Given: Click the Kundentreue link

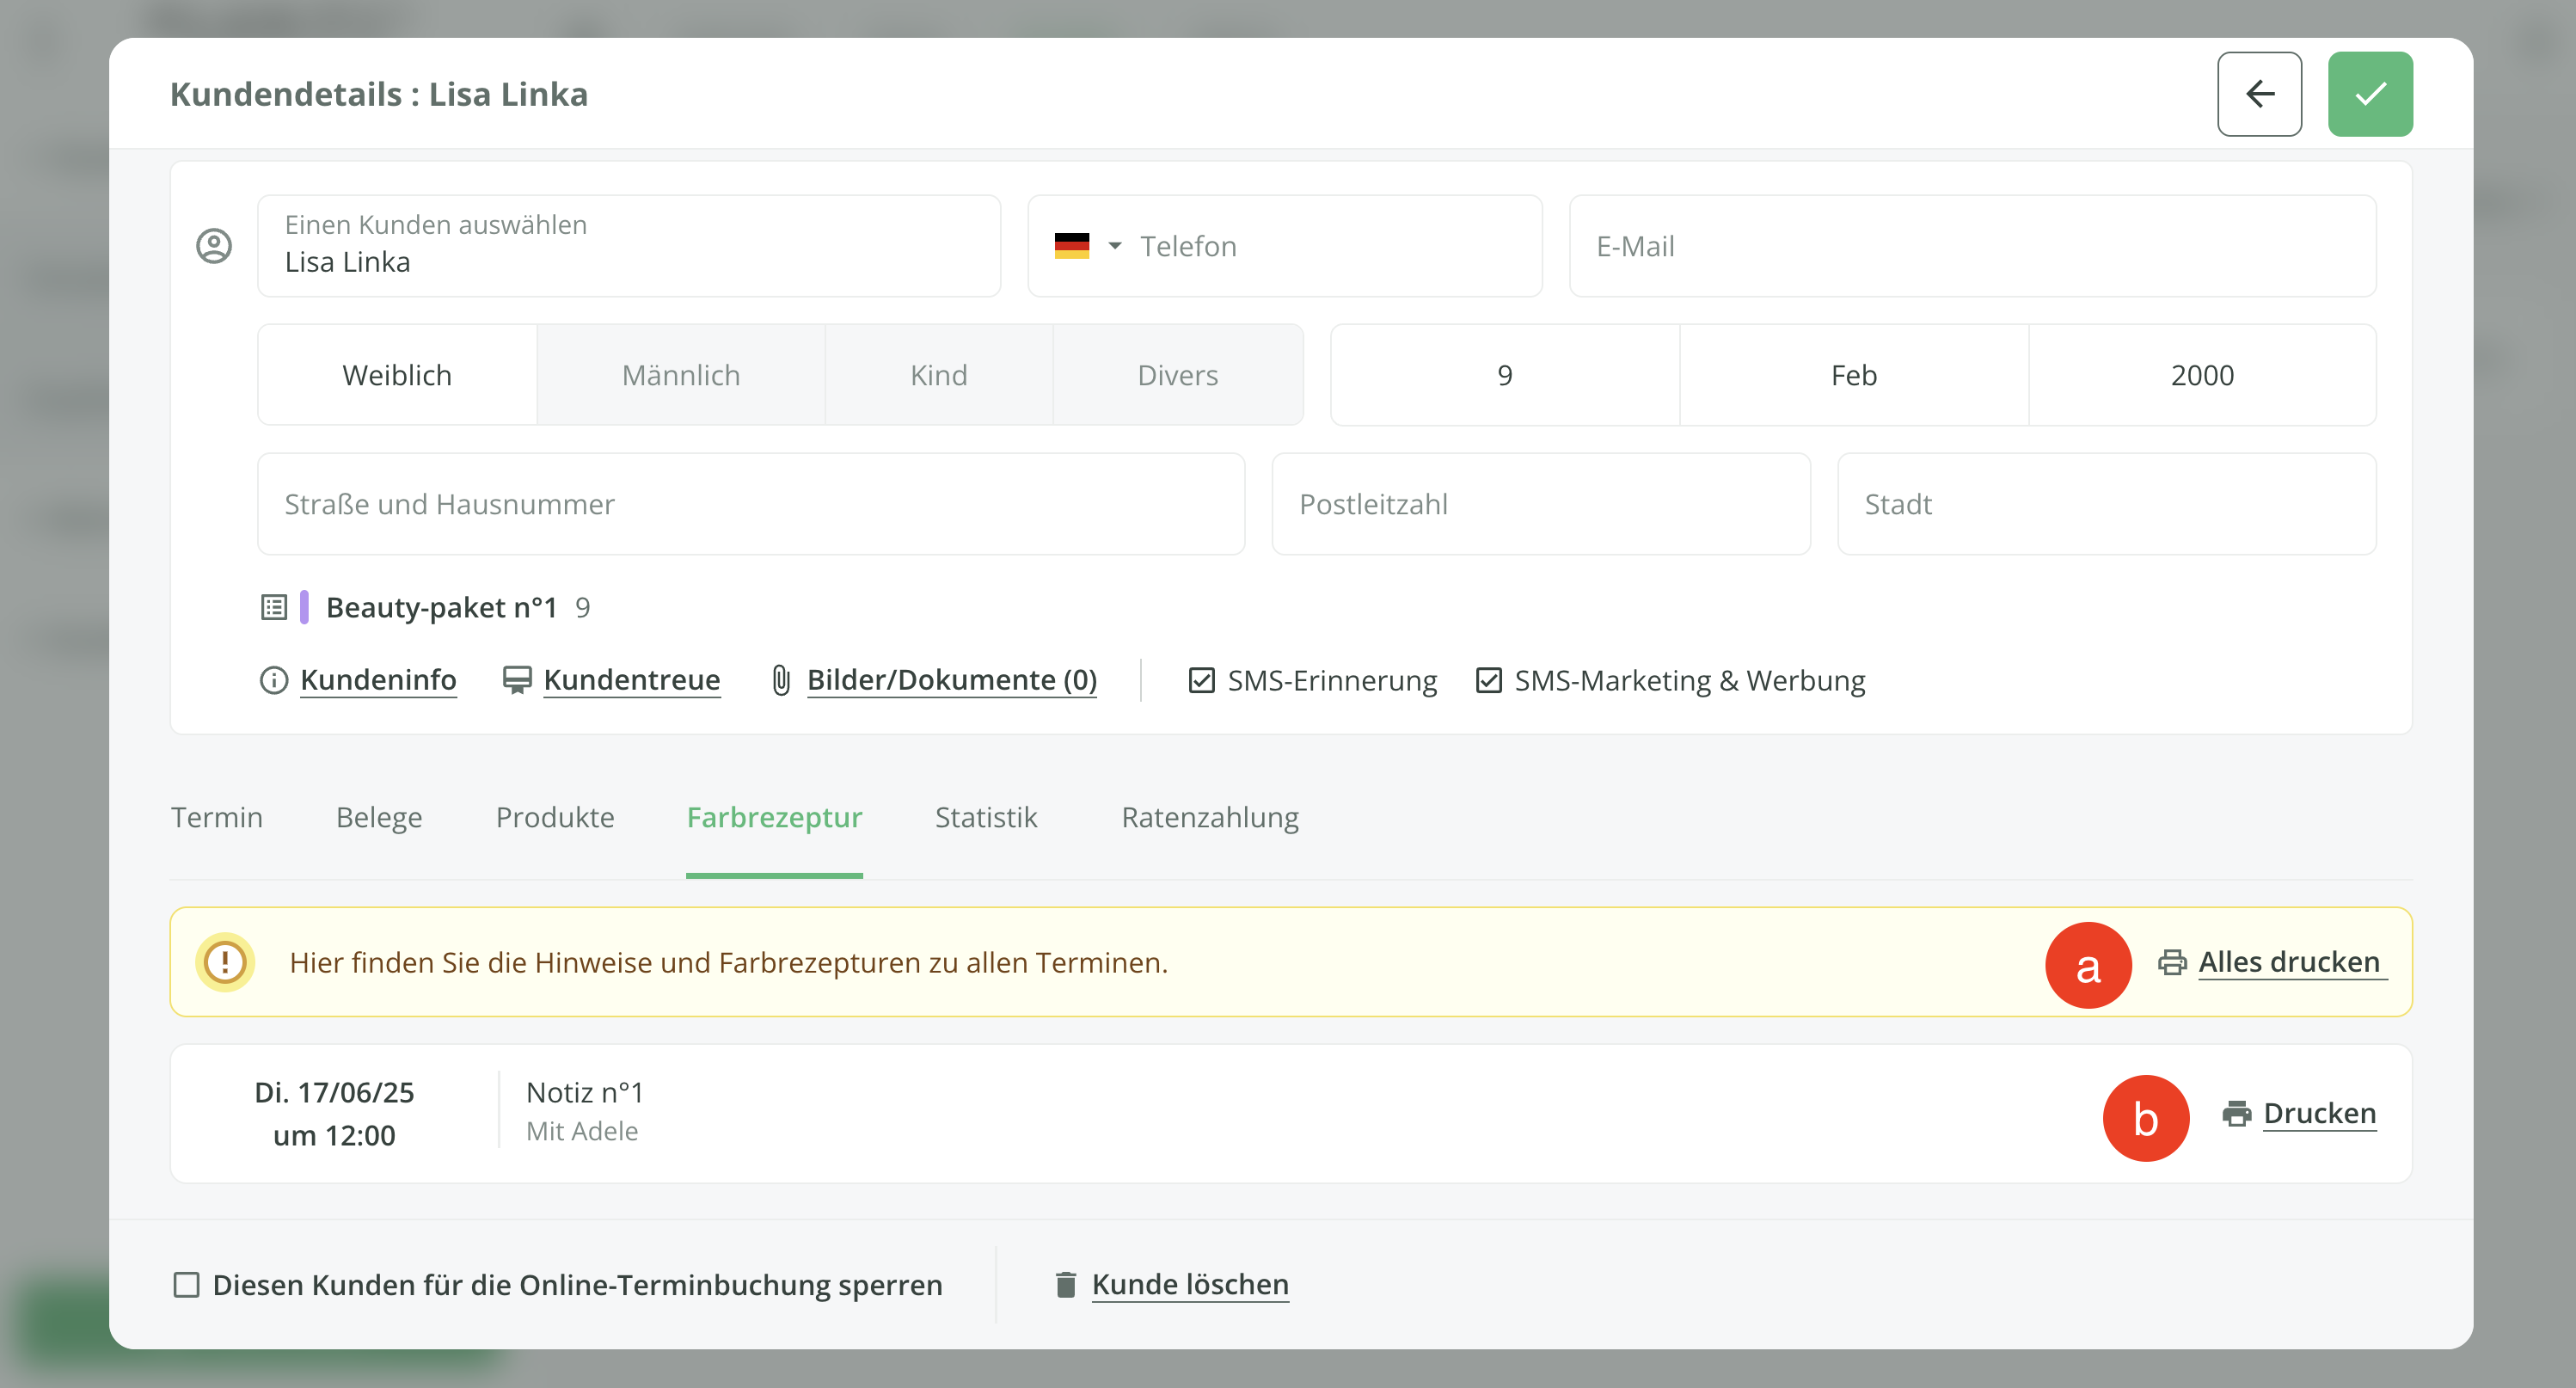Looking at the screenshot, I should click(631, 680).
